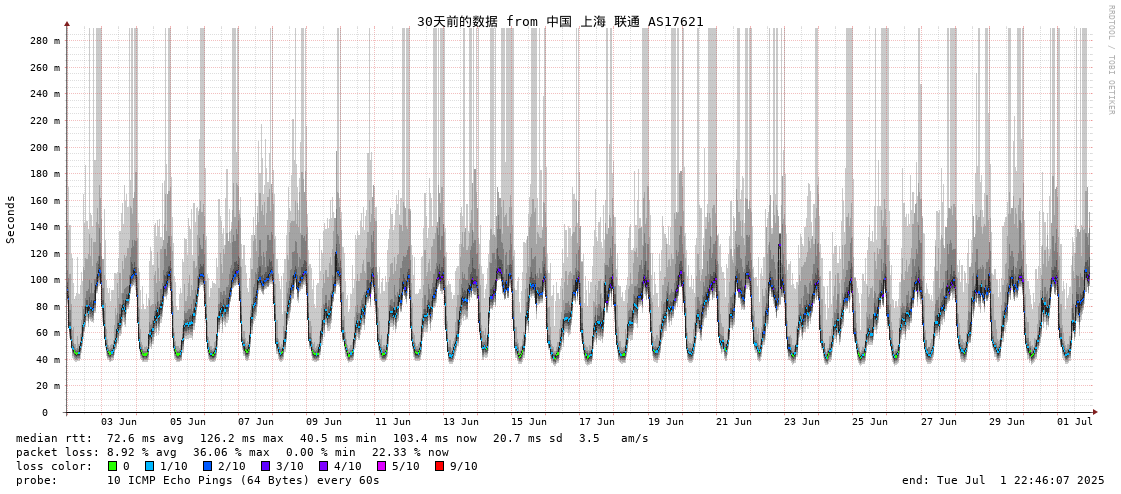Click the 09 Jun date label
Image resolution: width=1121 pixels, height=494 pixels.
point(324,422)
